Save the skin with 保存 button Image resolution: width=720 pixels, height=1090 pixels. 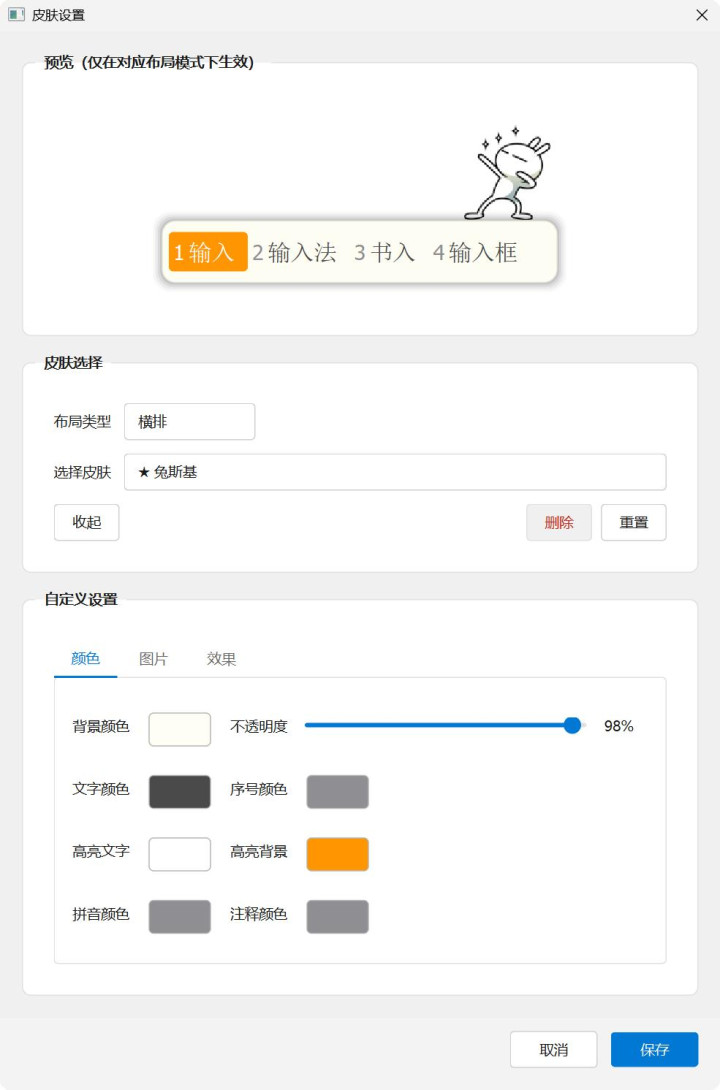click(x=654, y=1049)
